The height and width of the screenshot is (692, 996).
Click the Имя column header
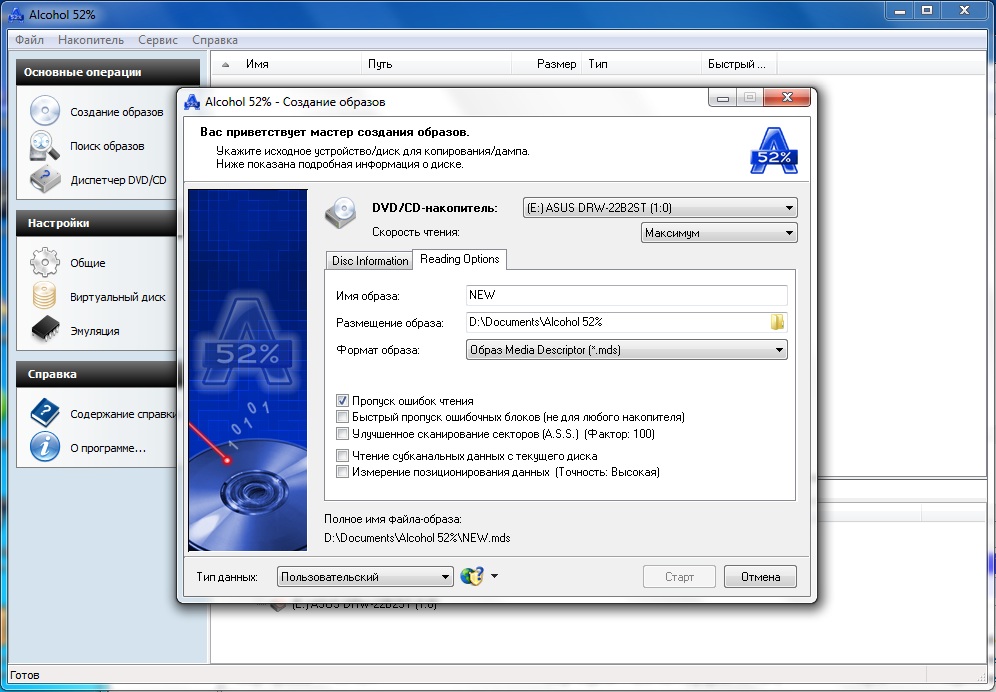pos(286,64)
